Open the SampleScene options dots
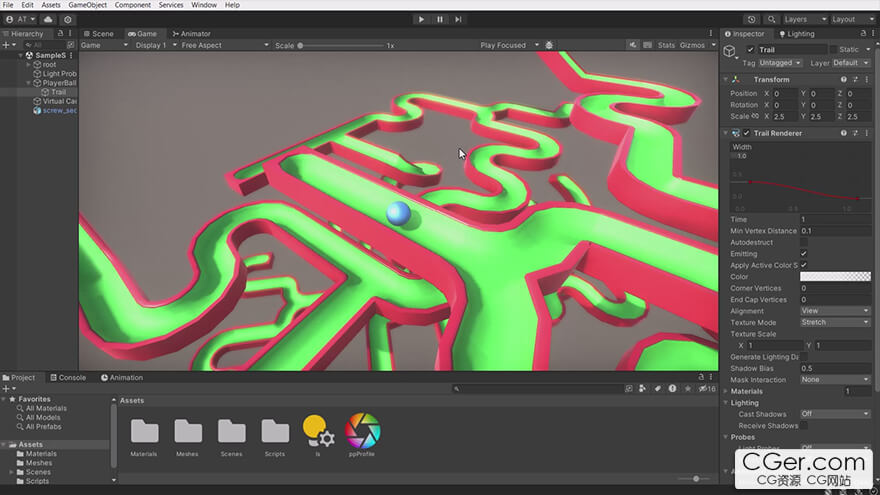The height and width of the screenshot is (495, 880). [x=71, y=56]
